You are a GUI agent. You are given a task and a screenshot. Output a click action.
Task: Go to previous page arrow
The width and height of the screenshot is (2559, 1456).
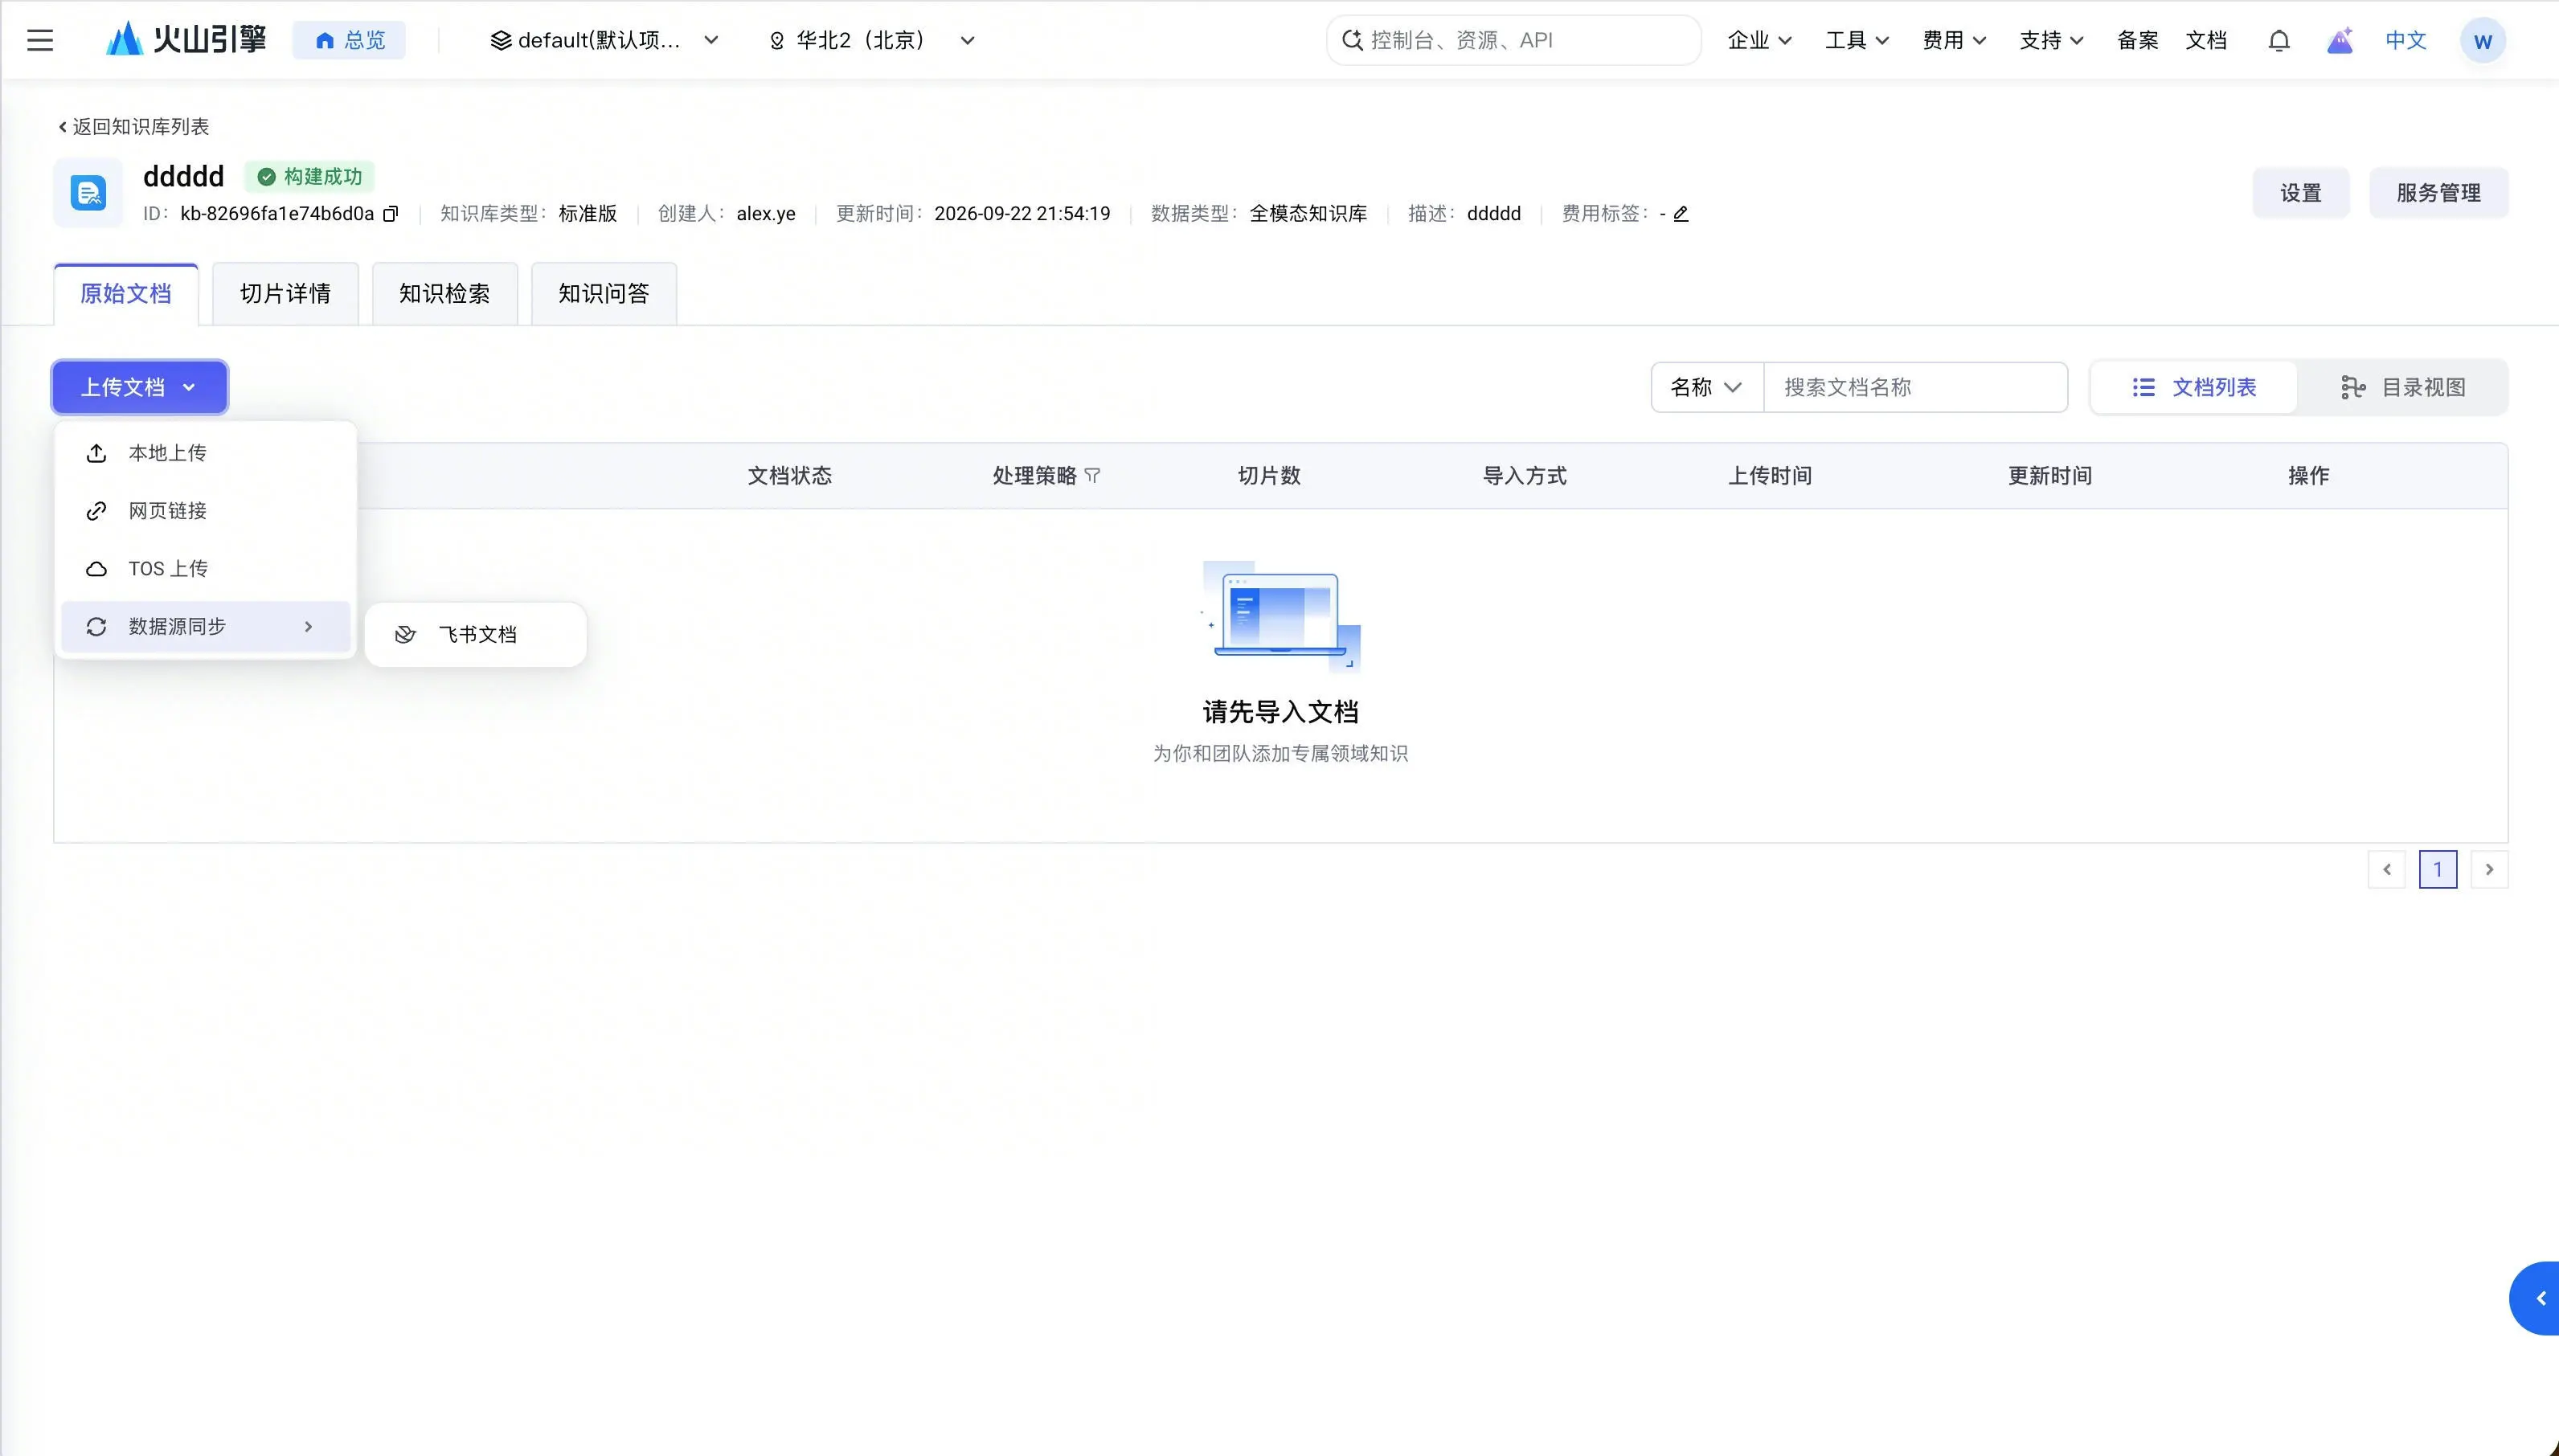tap(2387, 870)
